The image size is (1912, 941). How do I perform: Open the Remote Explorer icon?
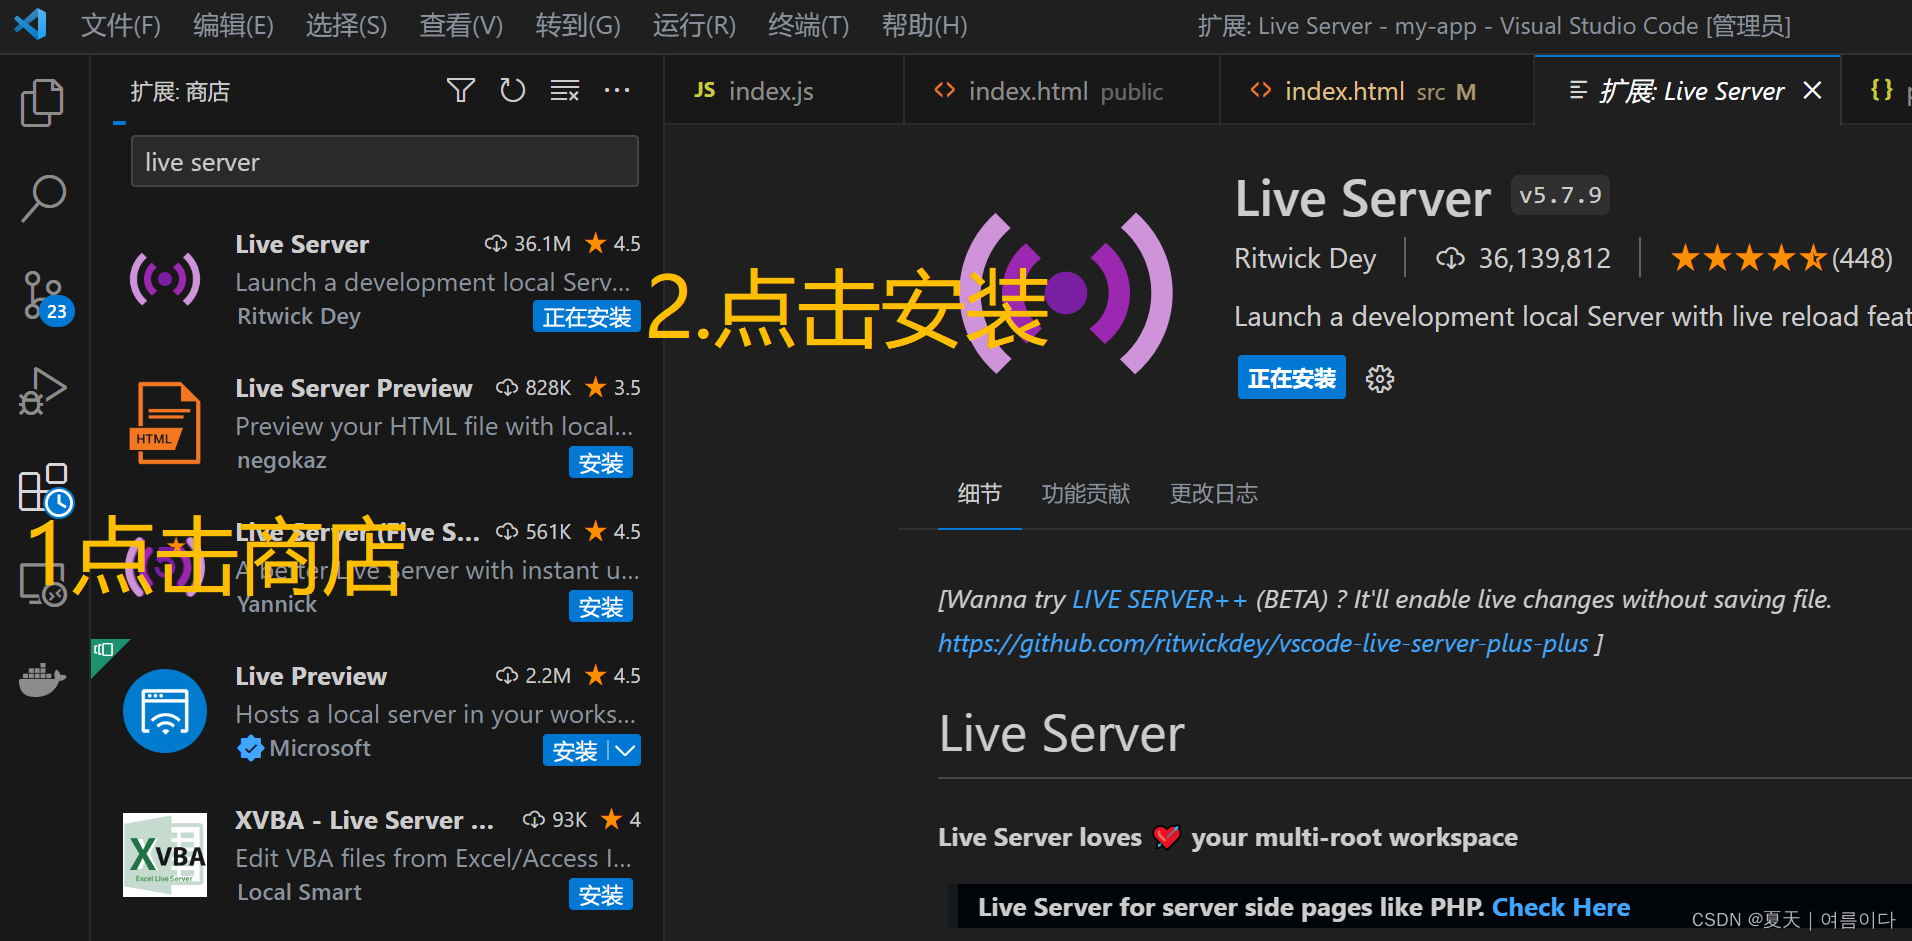43,584
